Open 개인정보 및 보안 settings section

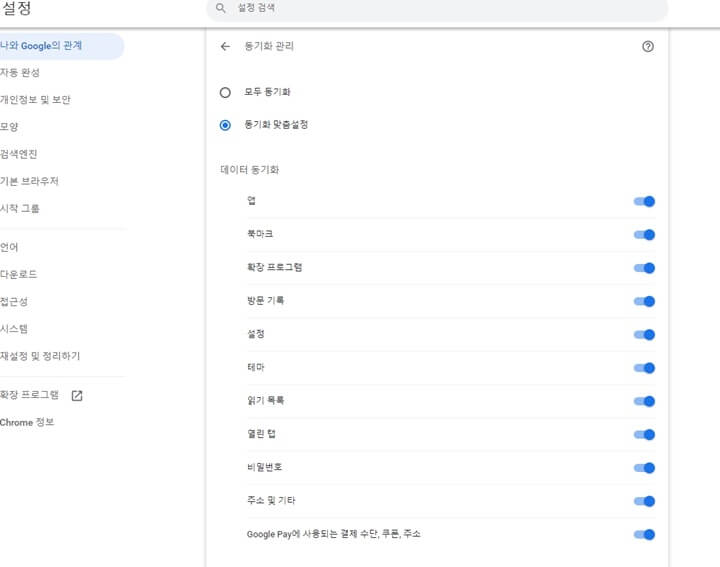click(x=35, y=100)
